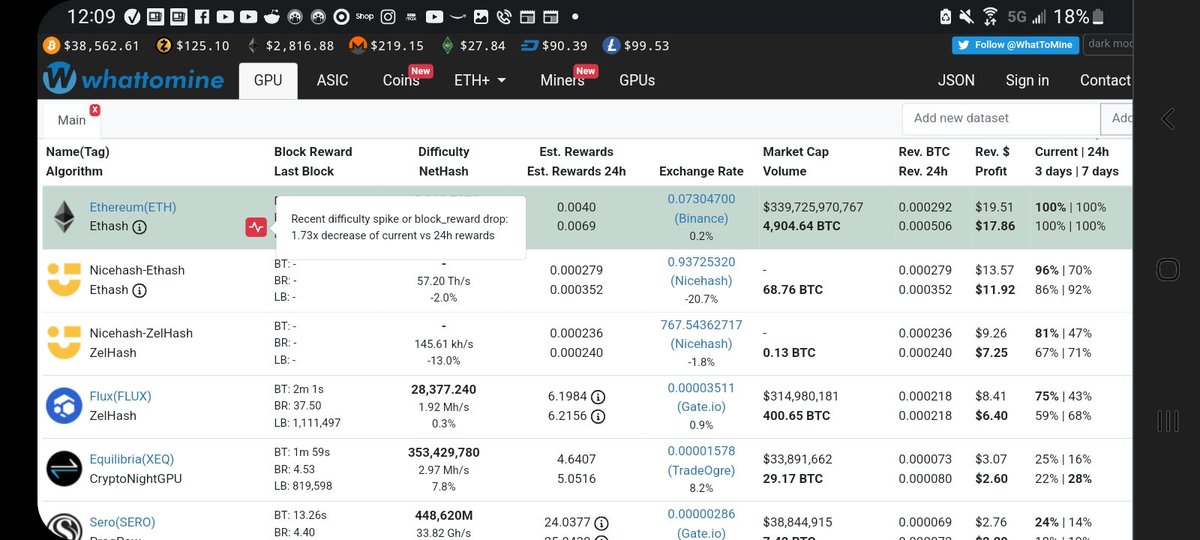Open the JSON link
The width and height of the screenshot is (1200, 540).
[x=956, y=80]
